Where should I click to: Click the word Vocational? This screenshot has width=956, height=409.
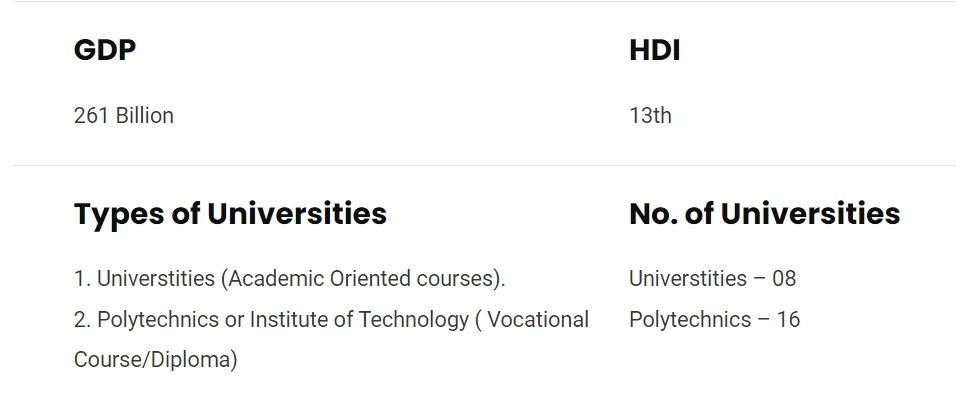click(538, 320)
